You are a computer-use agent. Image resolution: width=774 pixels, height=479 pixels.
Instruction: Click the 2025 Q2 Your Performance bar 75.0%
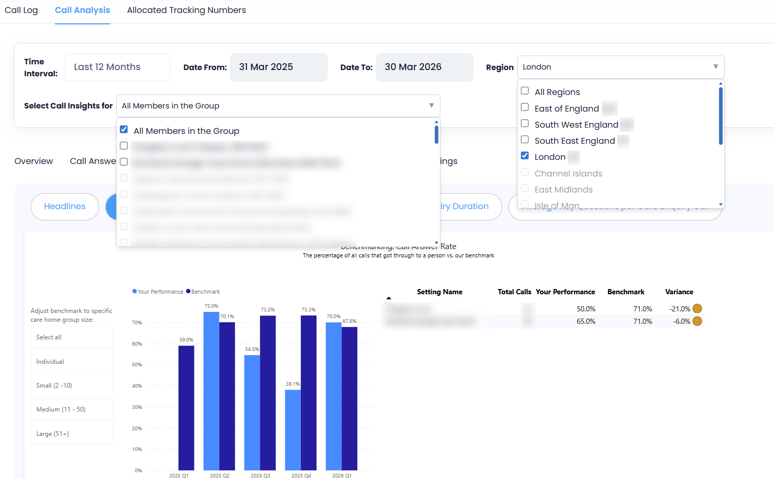coord(211,391)
